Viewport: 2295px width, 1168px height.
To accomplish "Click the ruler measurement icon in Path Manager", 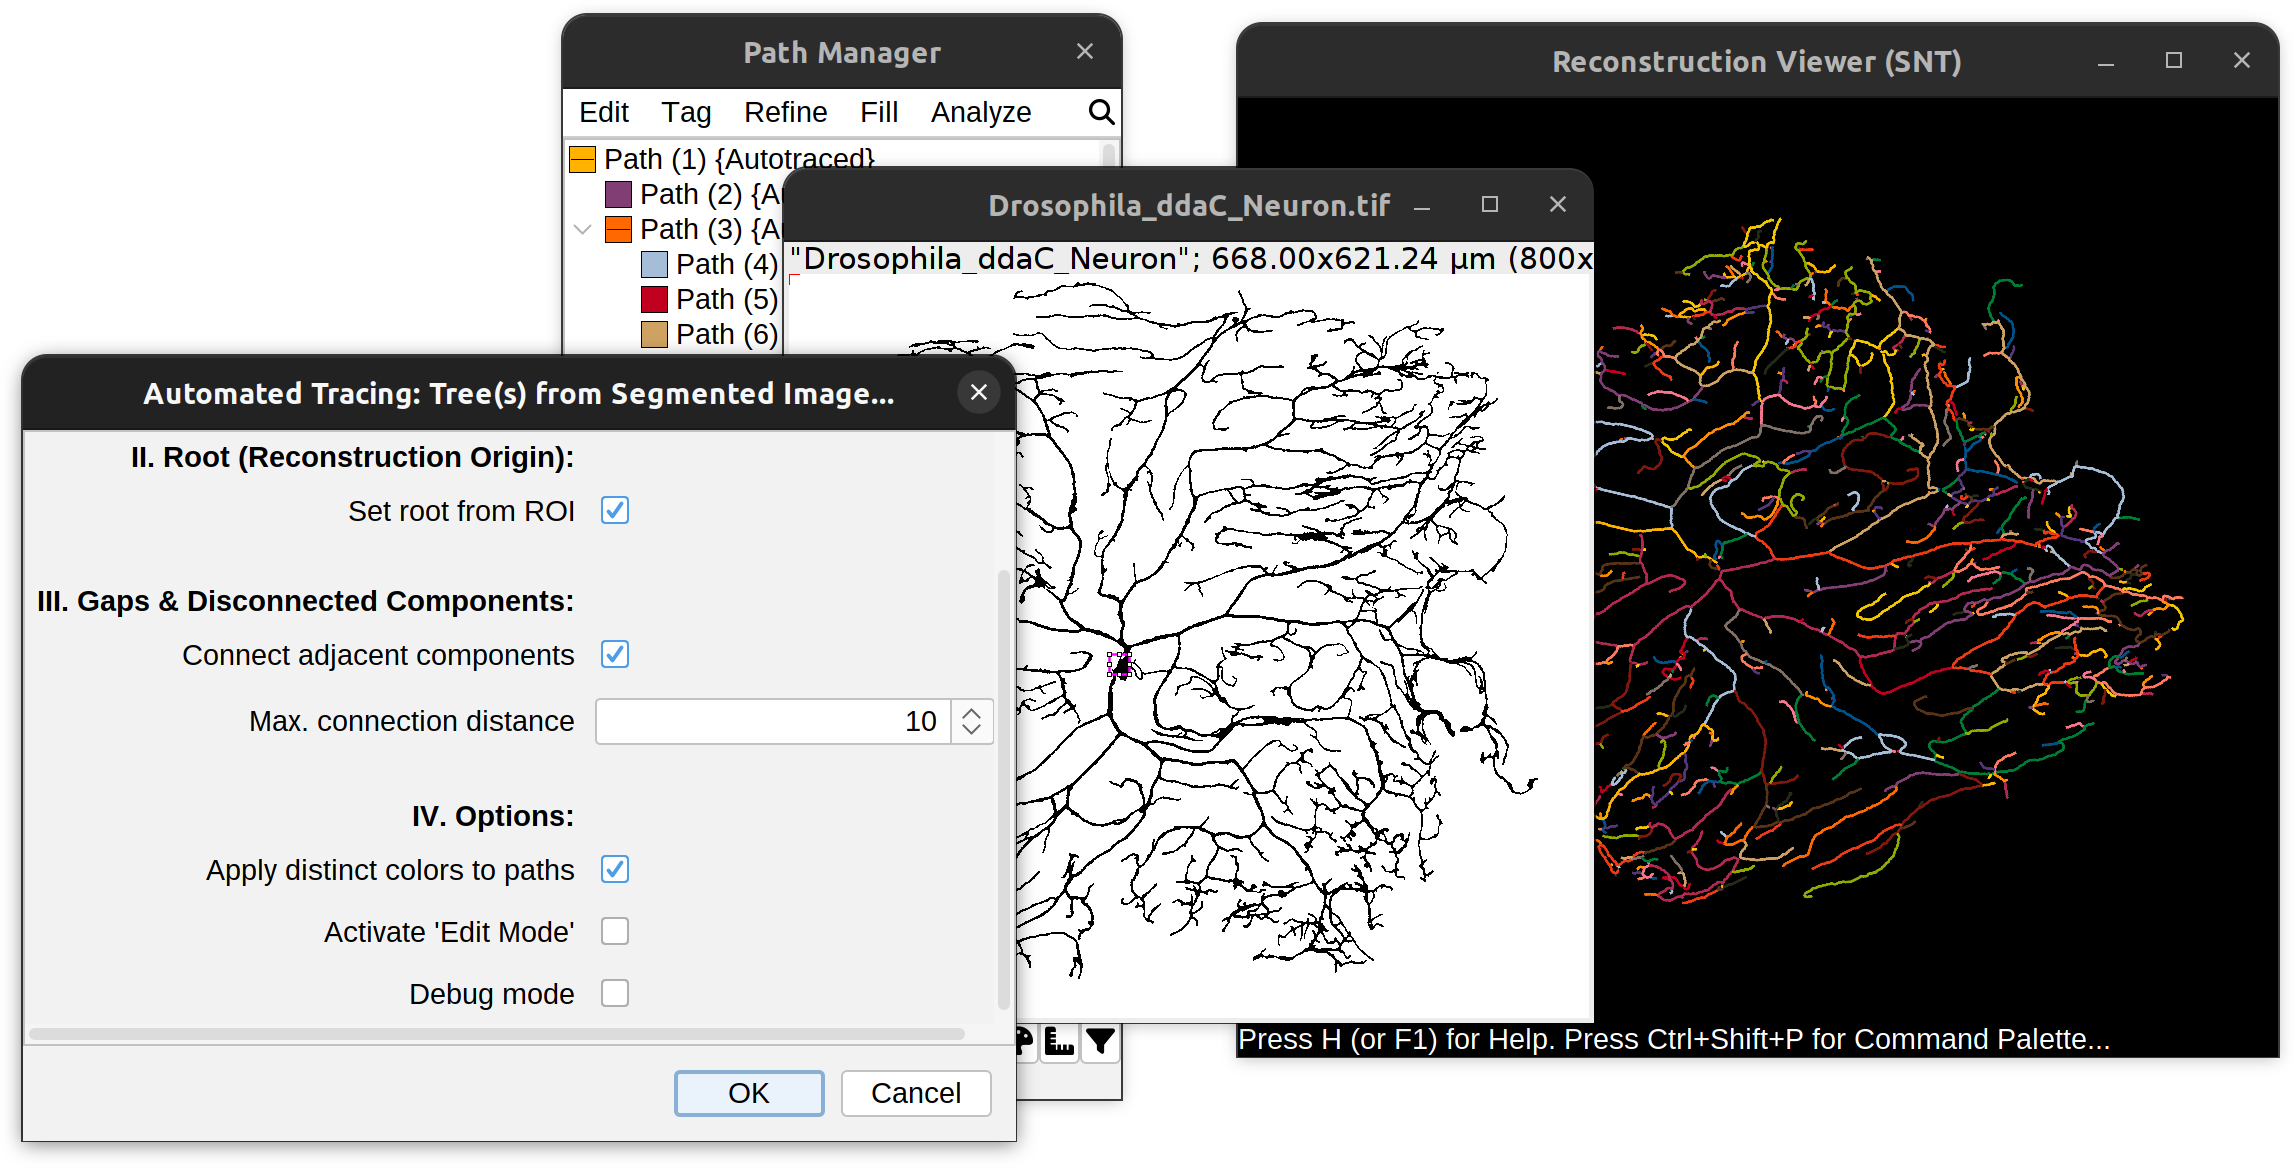I will point(1058,1042).
